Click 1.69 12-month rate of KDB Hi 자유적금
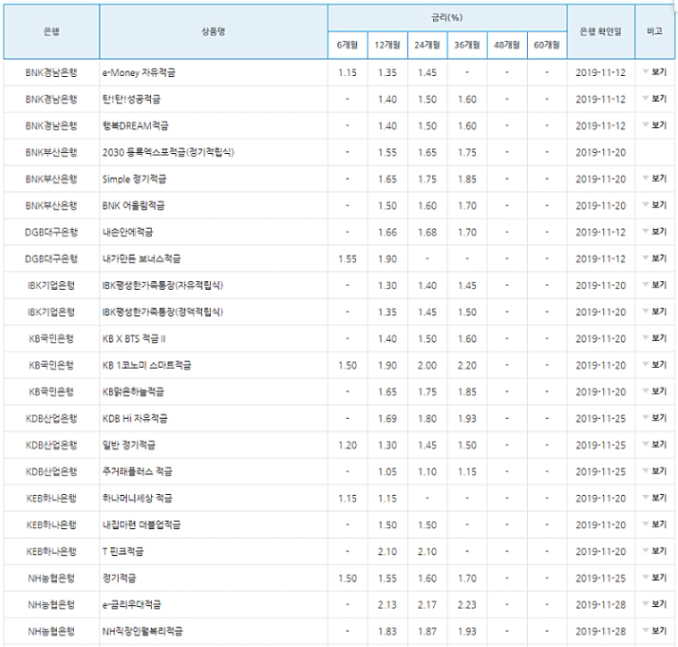 click(x=387, y=419)
